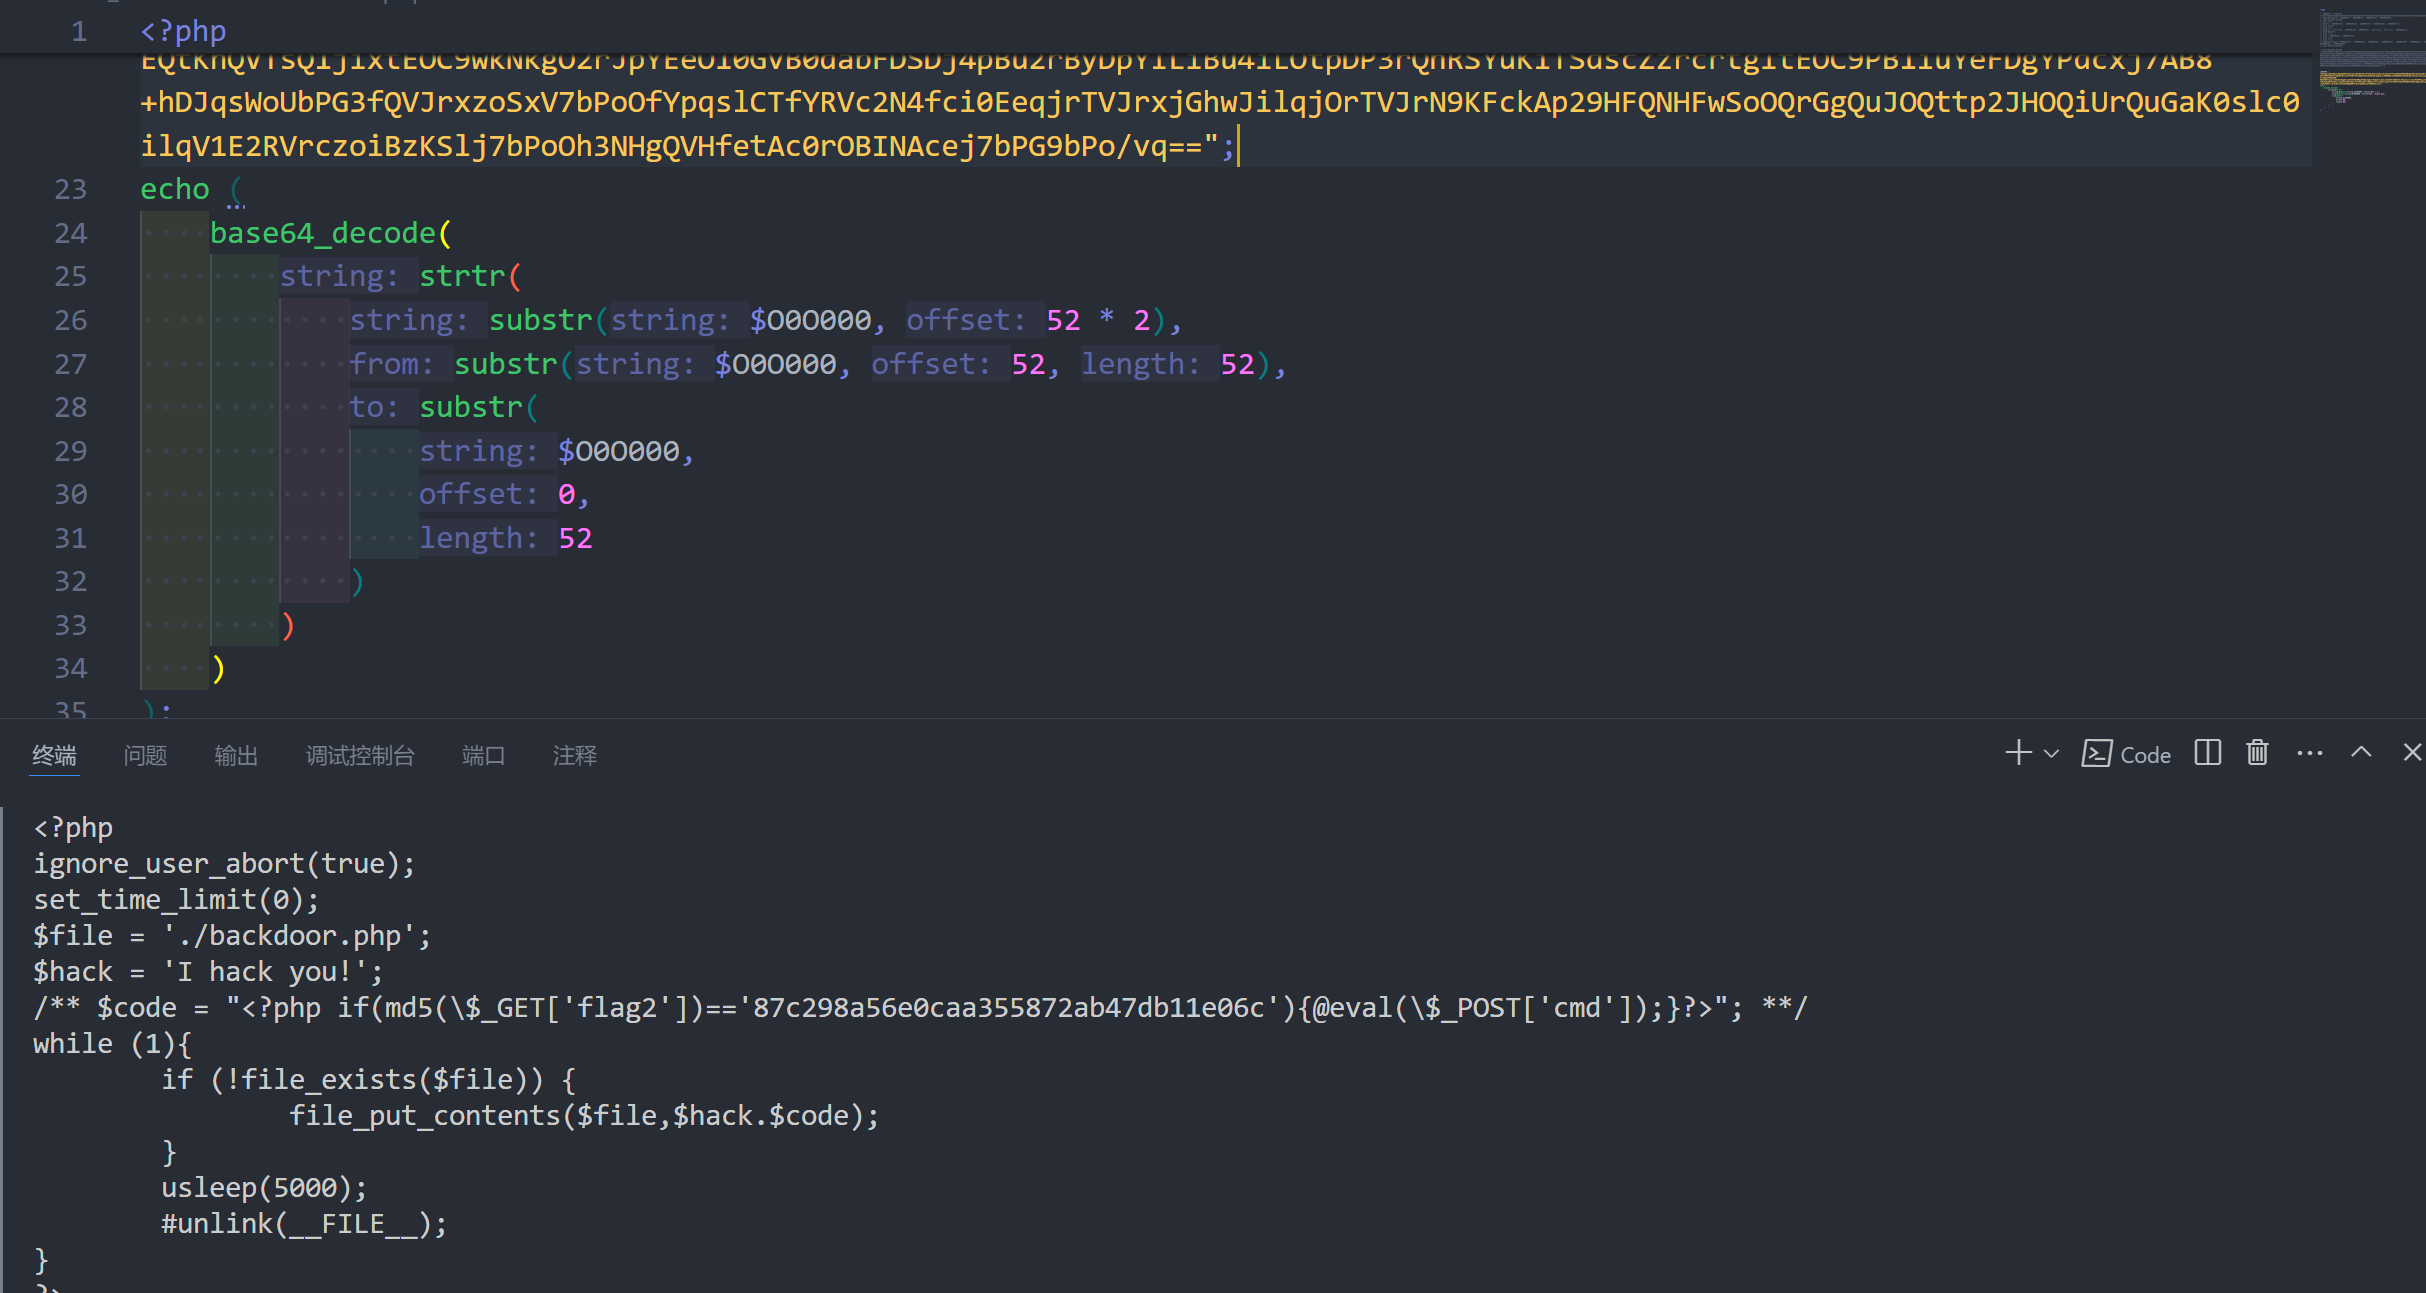
Task: Switch to the 问题 (Problems) tab
Action: (x=145, y=756)
